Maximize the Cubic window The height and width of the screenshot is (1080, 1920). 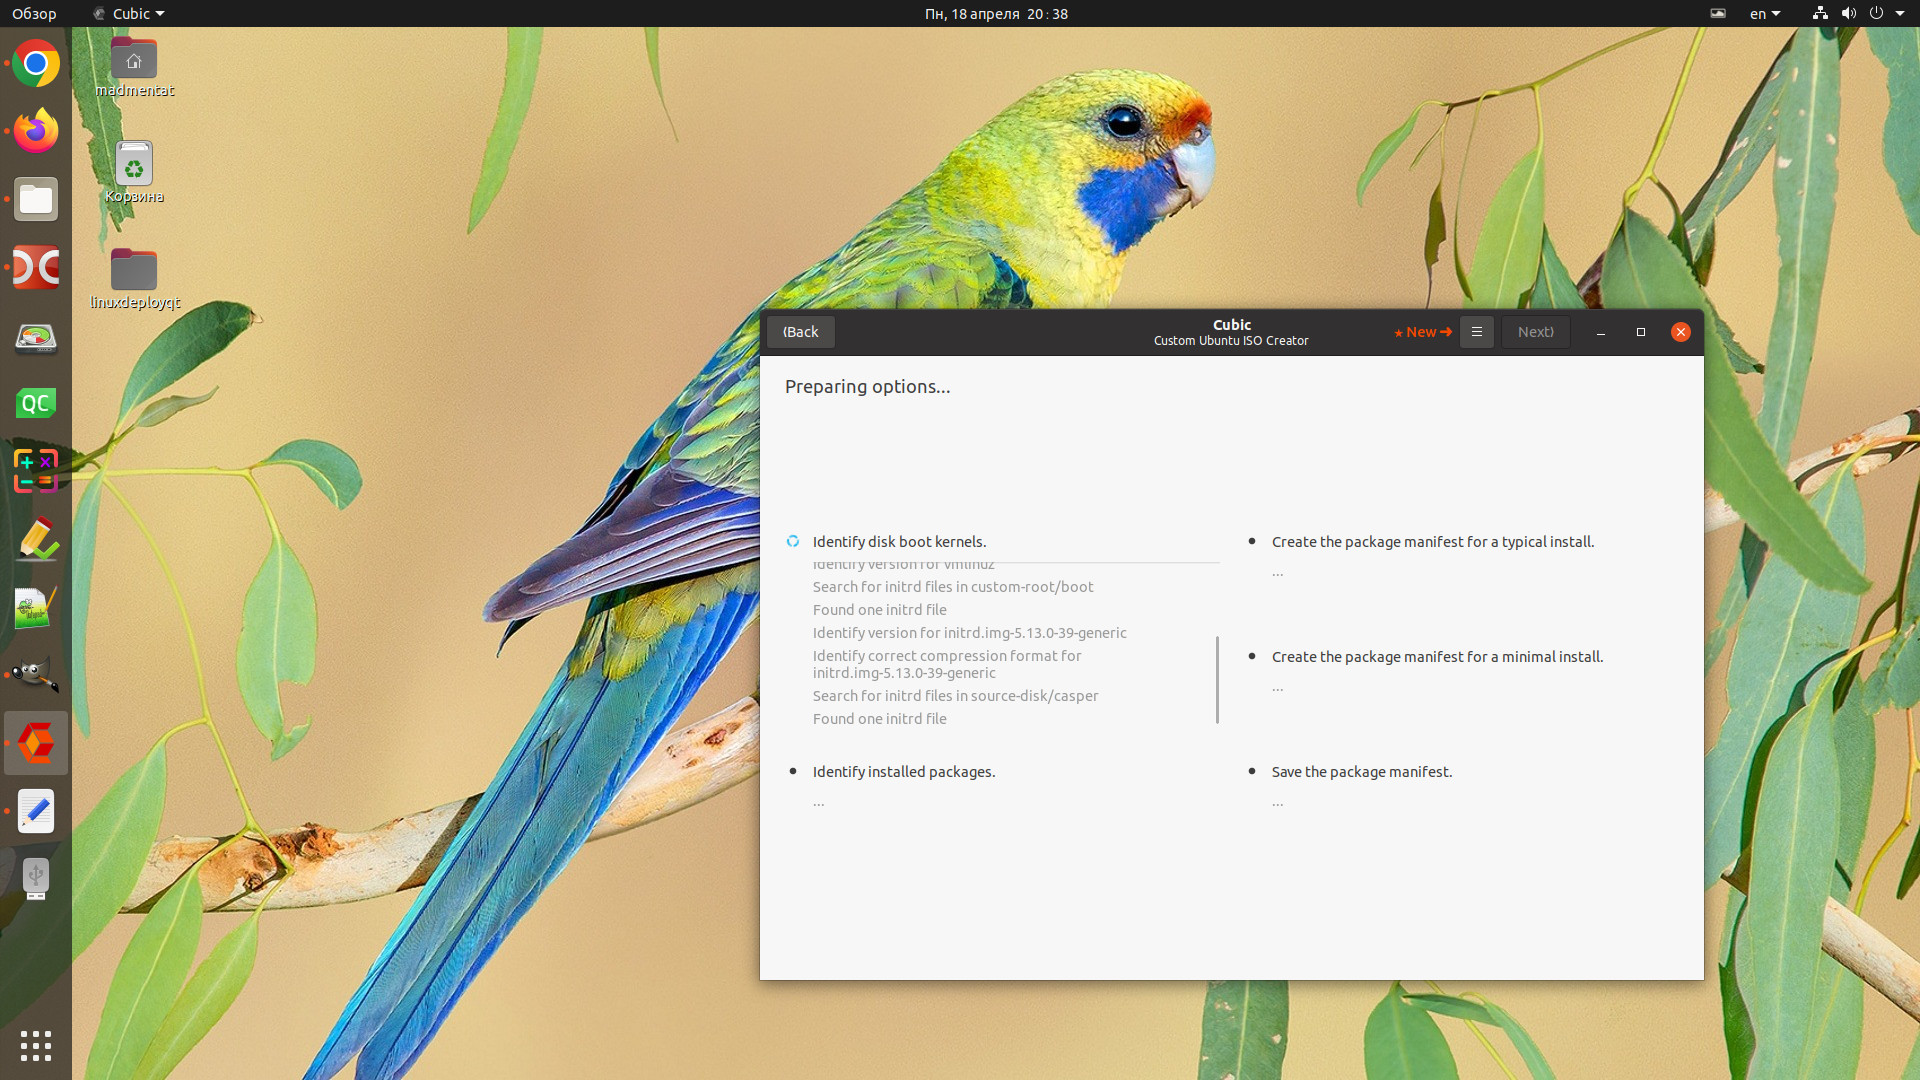[1641, 332]
